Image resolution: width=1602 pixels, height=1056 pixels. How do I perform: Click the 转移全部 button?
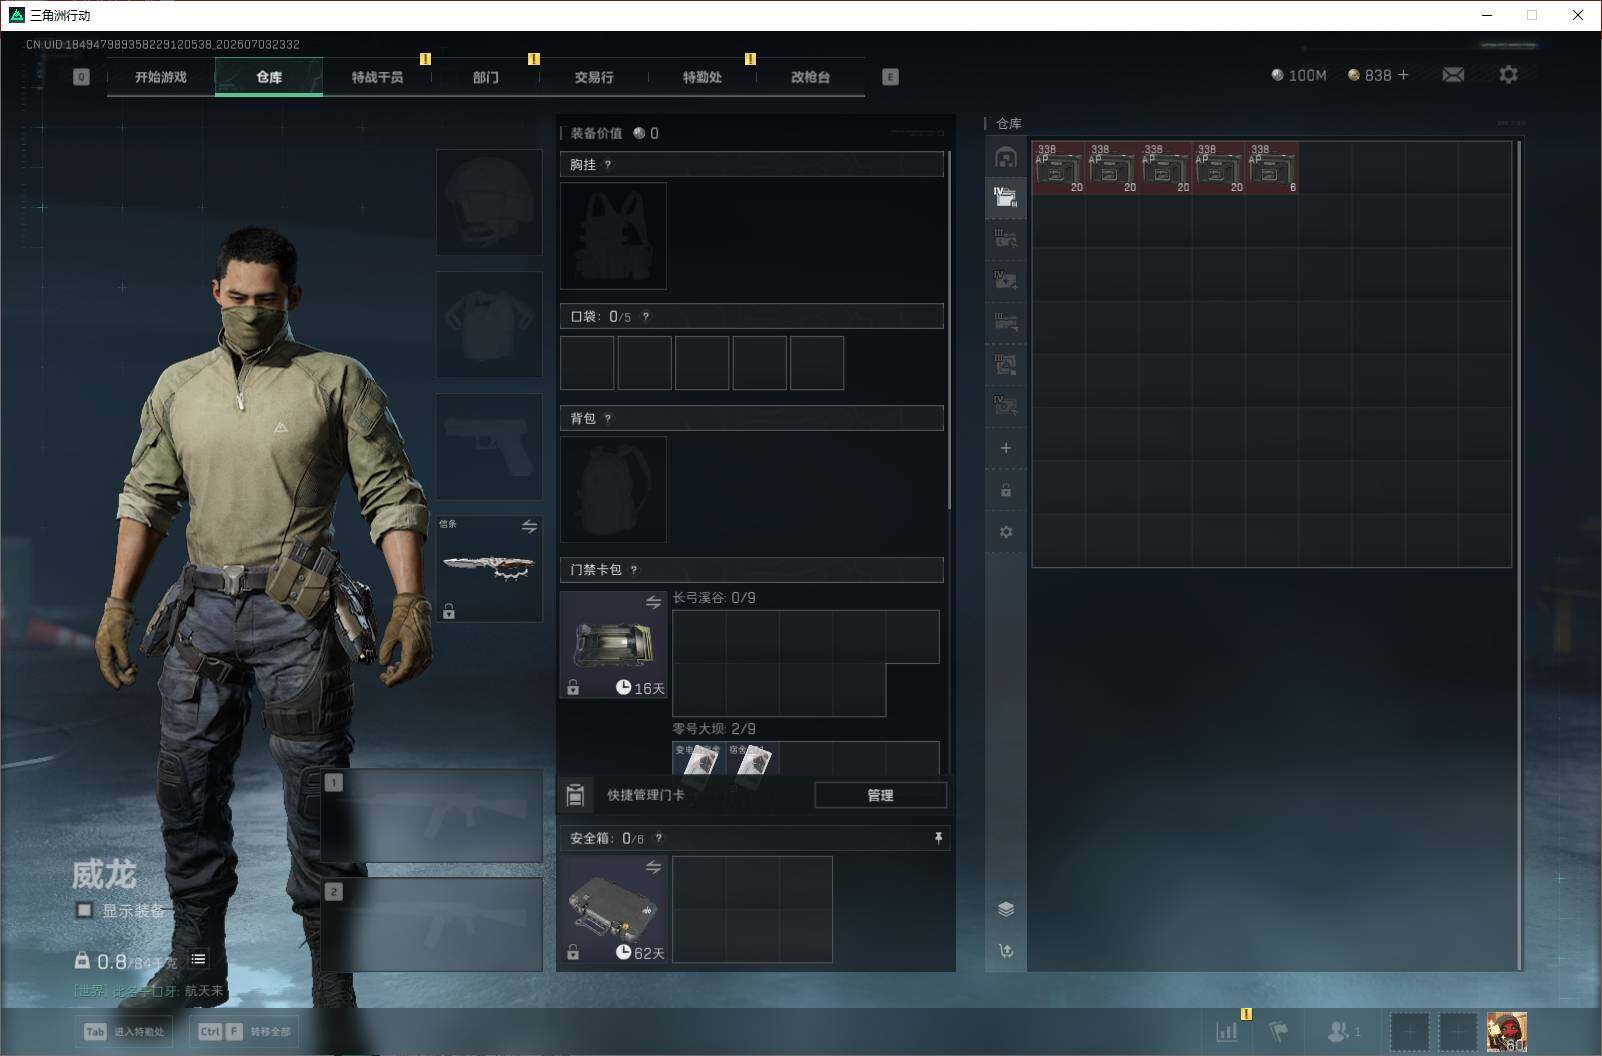tap(245, 1032)
